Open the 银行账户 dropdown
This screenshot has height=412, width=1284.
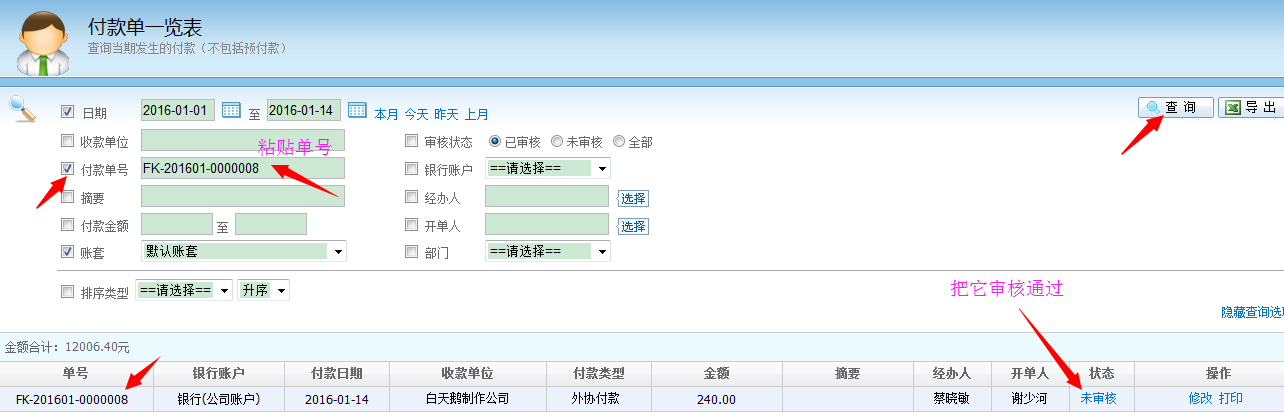(x=547, y=168)
